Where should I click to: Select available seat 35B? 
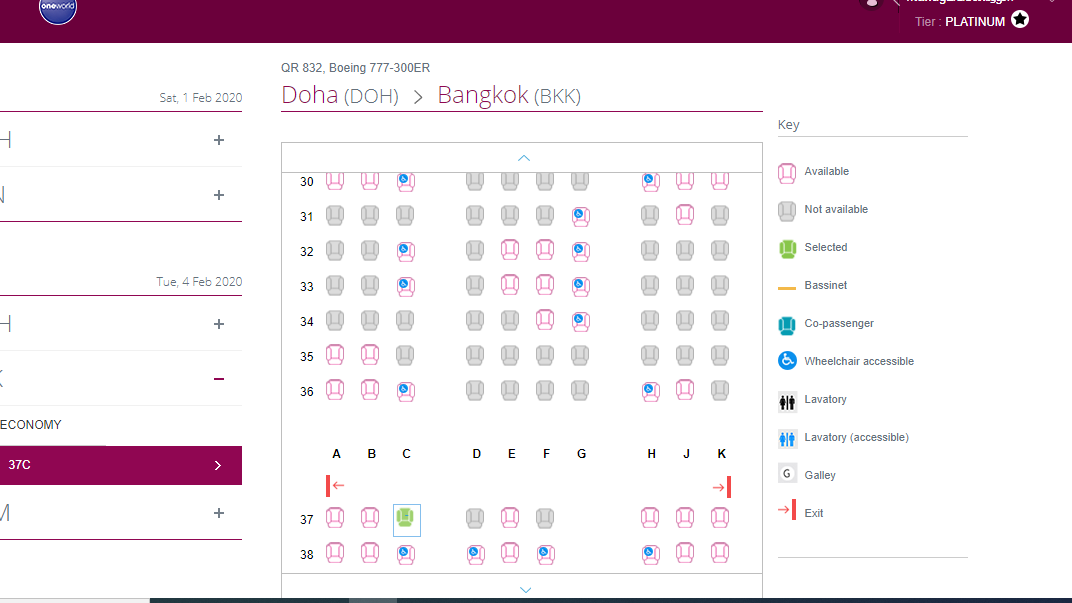point(370,355)
